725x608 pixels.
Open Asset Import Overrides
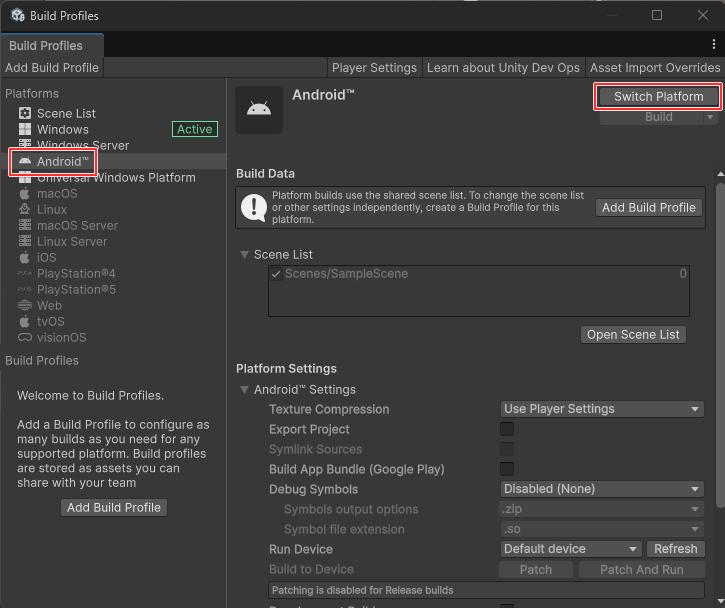(x=655, y=68)
